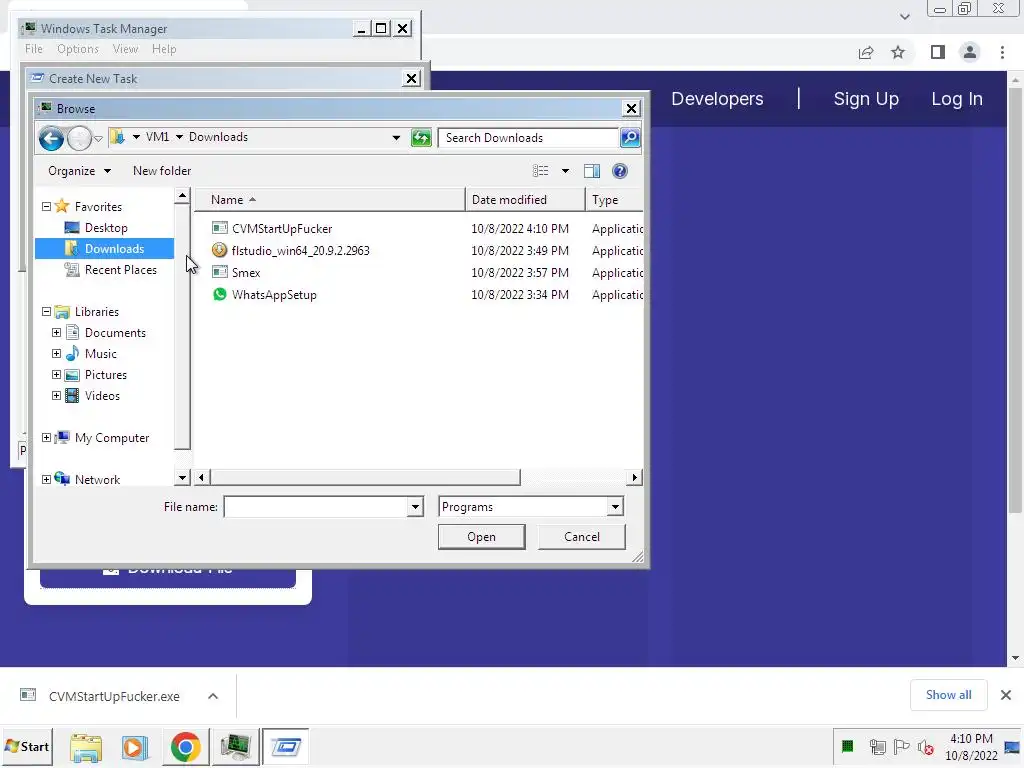
Task: Open Task Manager Options menu
Action: coord(78,49)
